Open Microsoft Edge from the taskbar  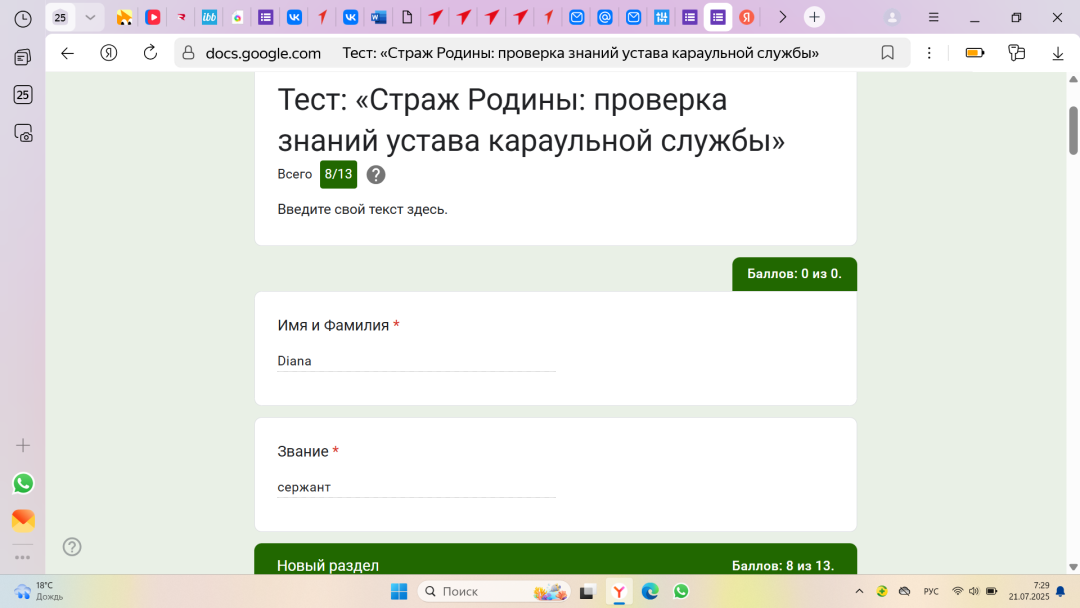[x=650, y=591]
